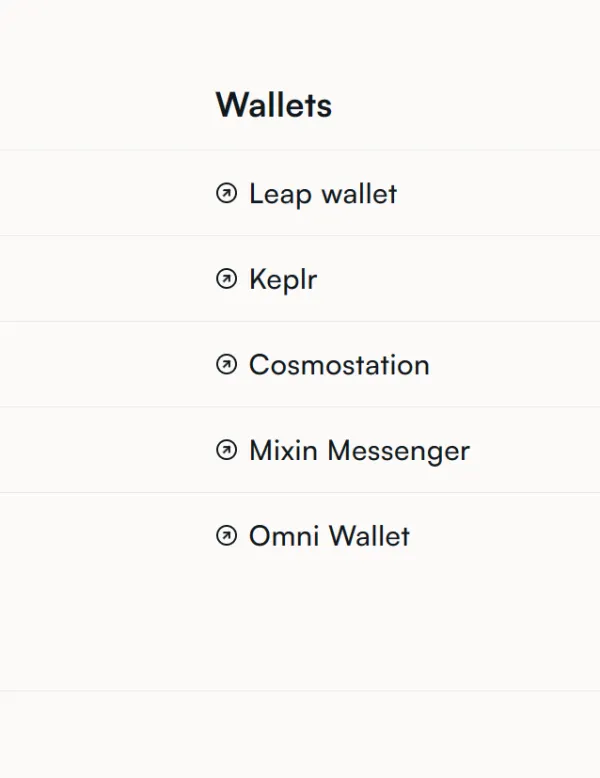Click the arrow icon beside Cosmostation

tap(226, 365)
